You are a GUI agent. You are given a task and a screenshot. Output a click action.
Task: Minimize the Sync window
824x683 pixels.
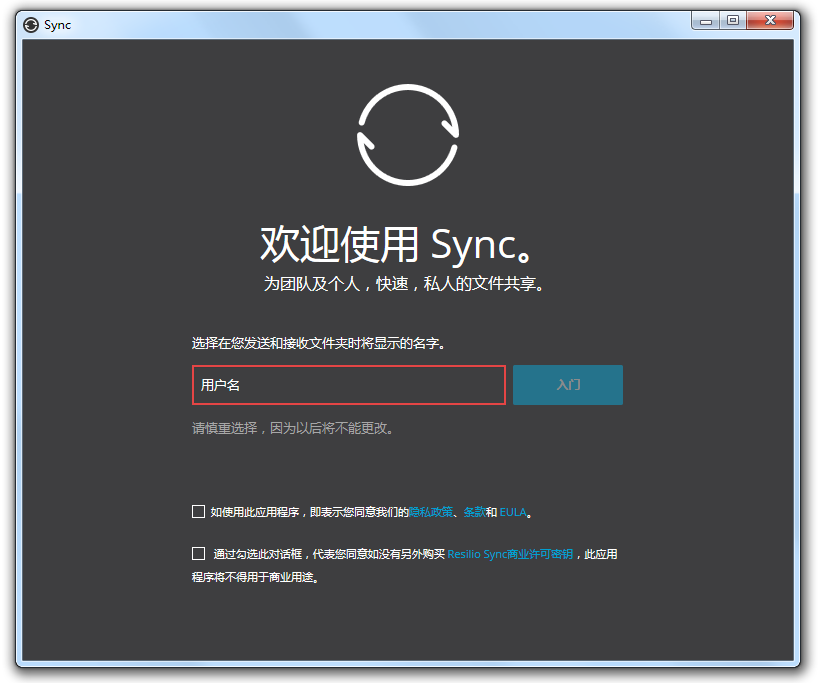point(706,20)
